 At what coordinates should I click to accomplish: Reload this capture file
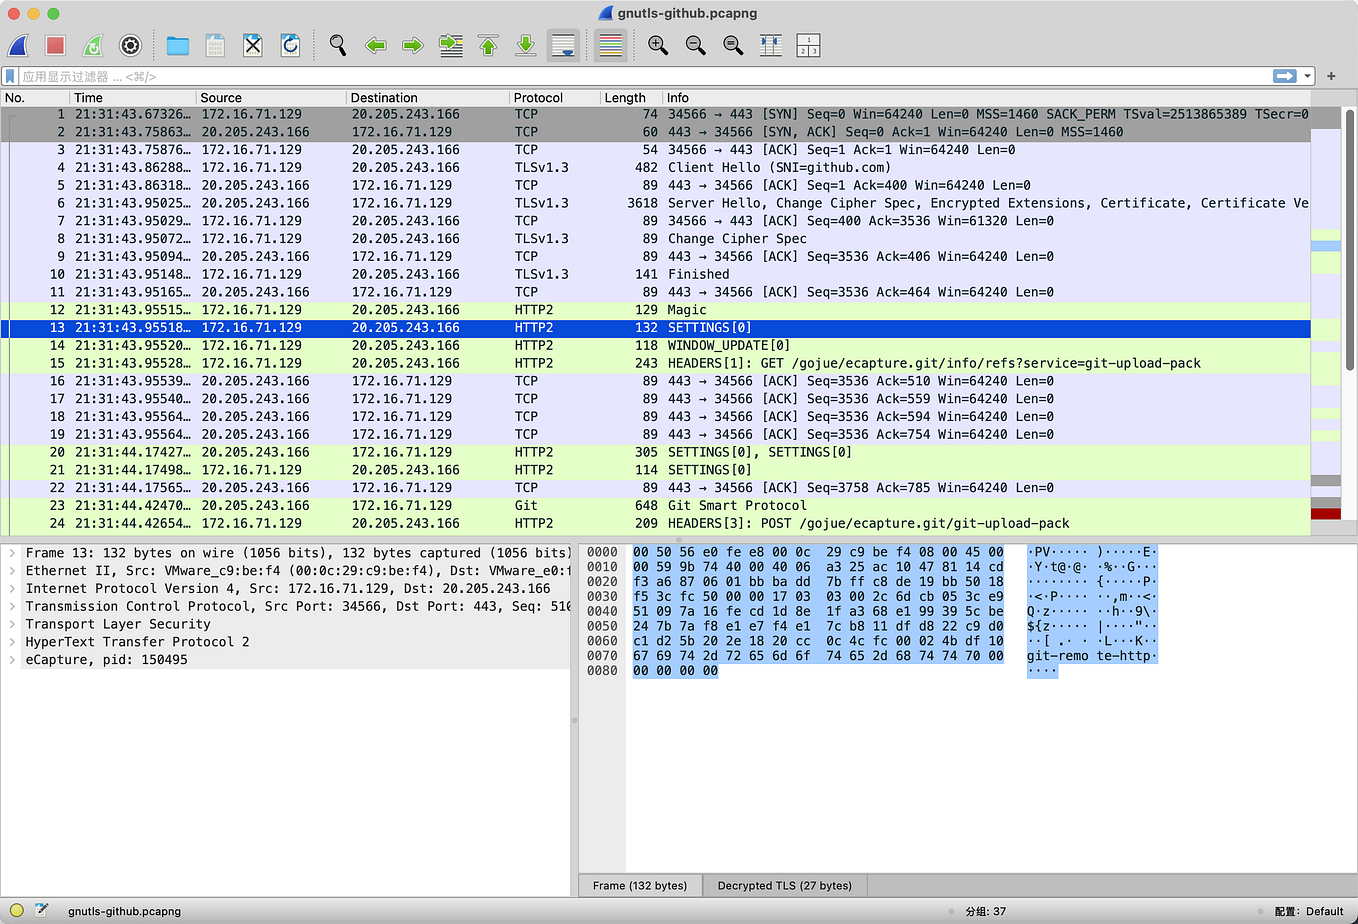(290, 45)
